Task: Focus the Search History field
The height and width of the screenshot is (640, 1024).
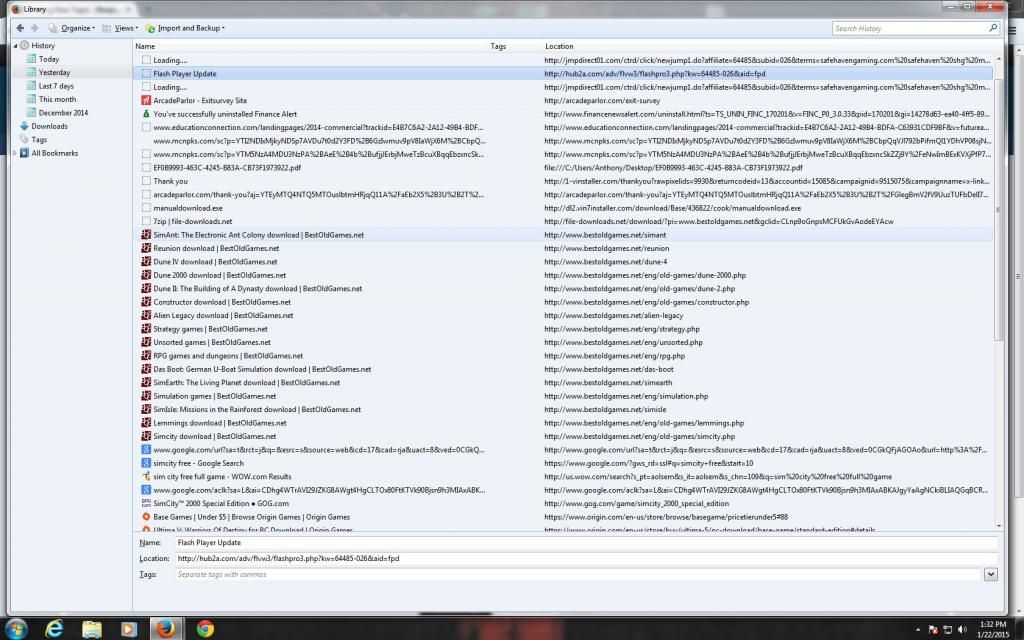Action: 916,28
